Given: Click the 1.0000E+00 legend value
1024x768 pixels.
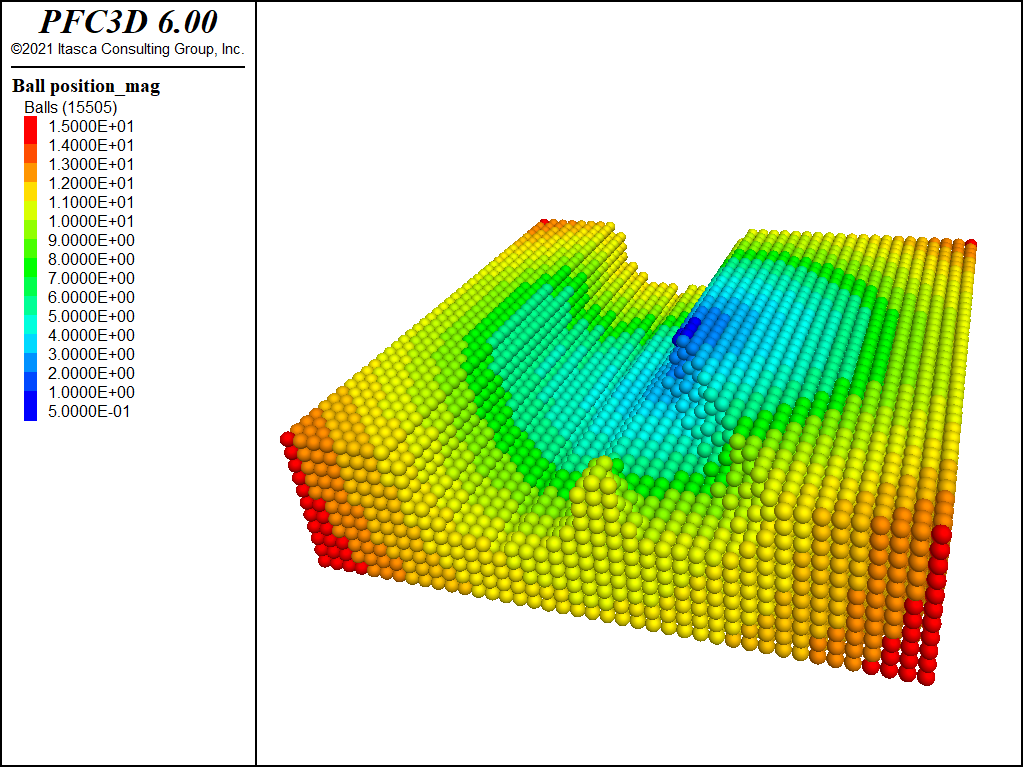Looking at the screenshot, I should point(91,392).
